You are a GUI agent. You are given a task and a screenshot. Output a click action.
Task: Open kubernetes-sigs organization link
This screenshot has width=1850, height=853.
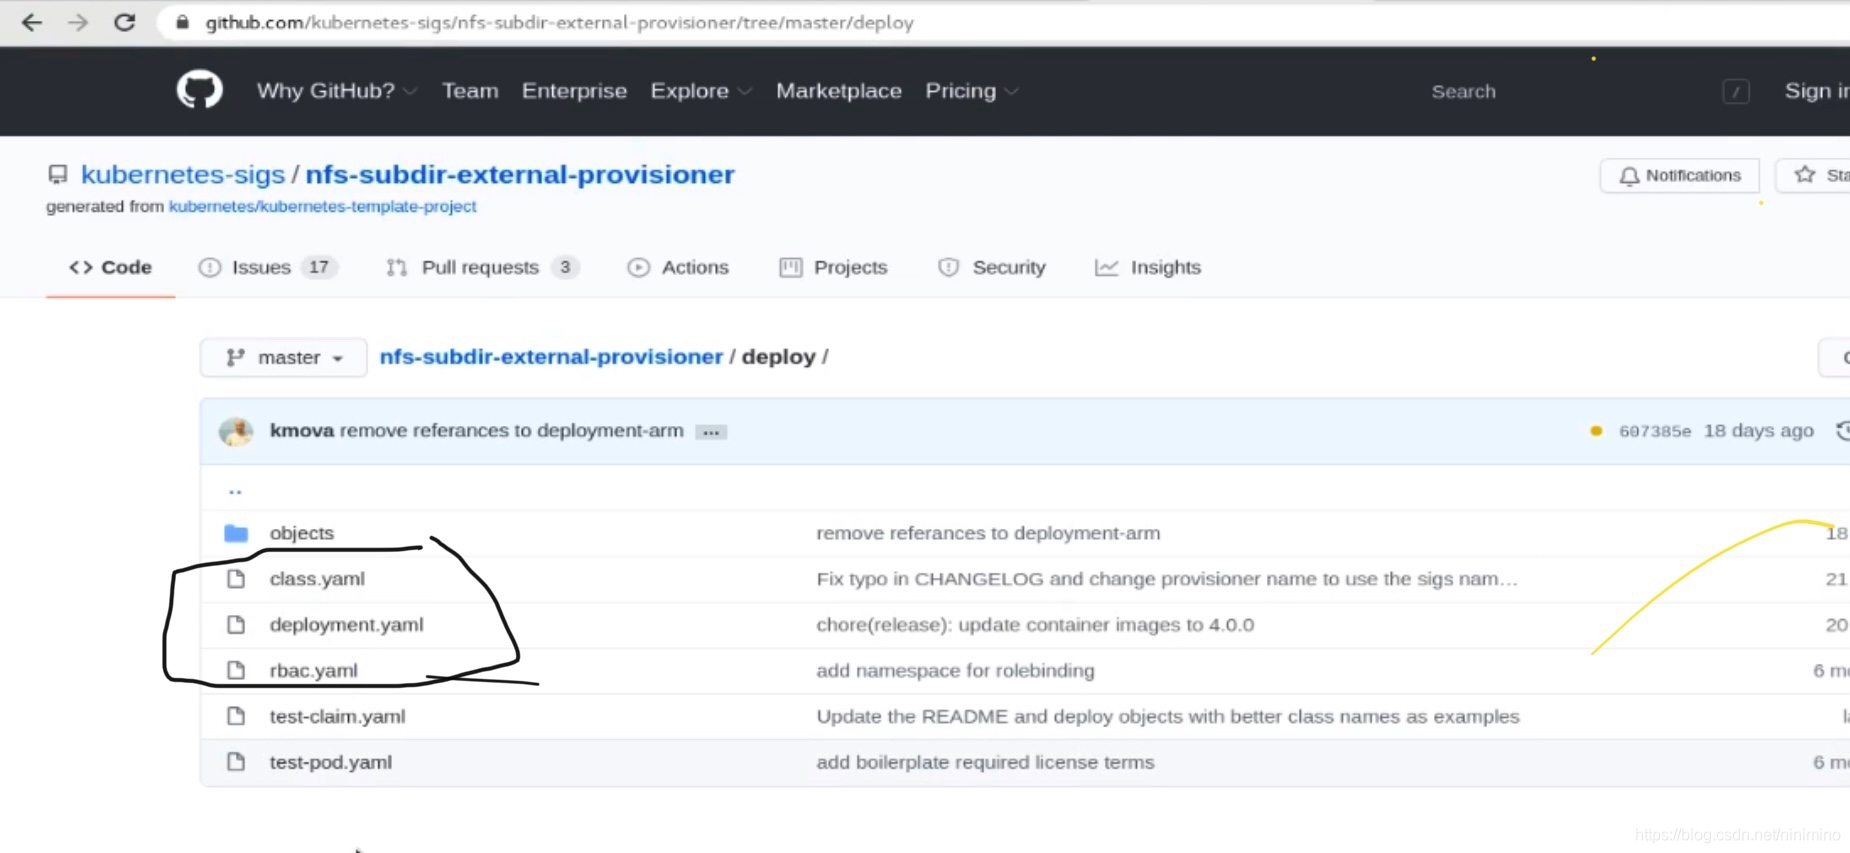click(183, 174)
